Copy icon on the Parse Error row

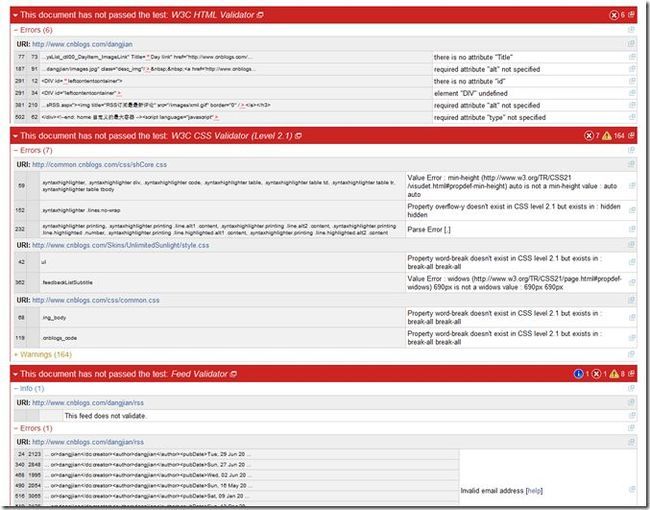click(x=632, y=229)
